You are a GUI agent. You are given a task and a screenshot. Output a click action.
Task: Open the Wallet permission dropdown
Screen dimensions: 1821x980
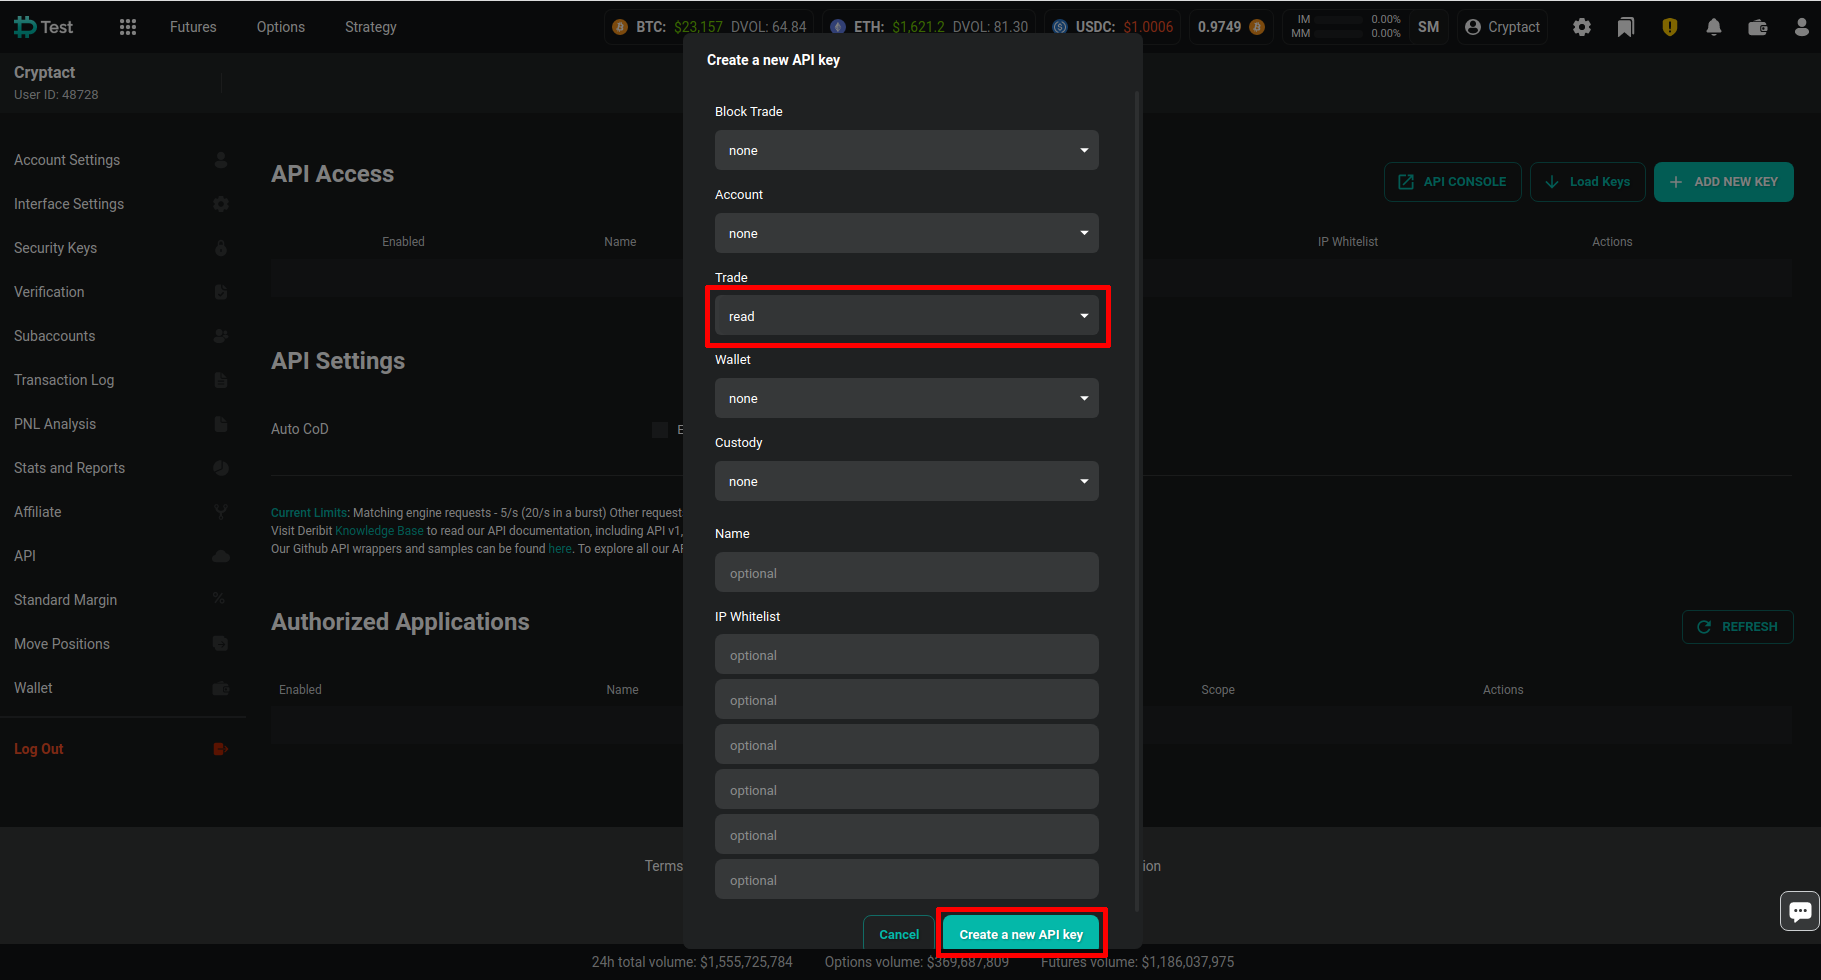tap(907, 398)
